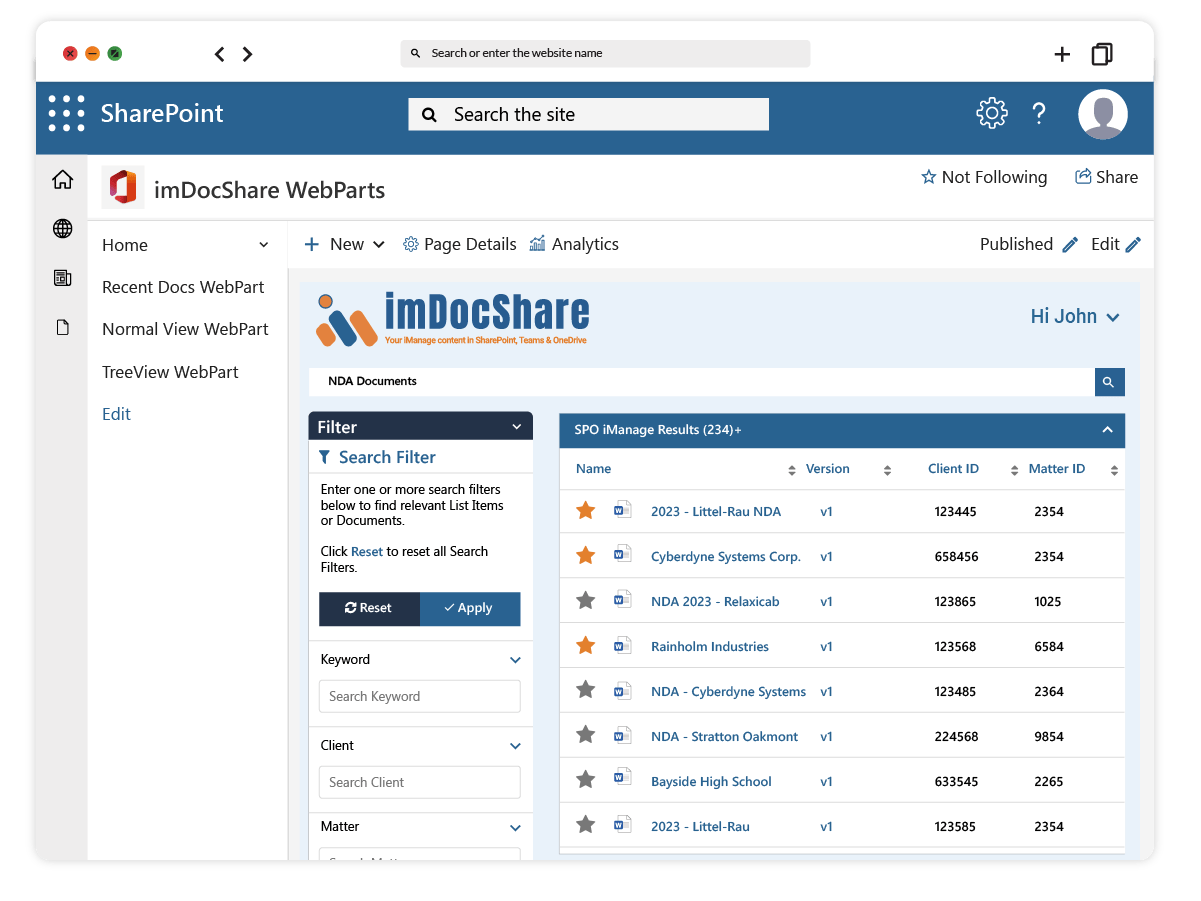Click the blue search button beside NDA Documents
The width and height of the screenshot is (1201, 901).
pyautogui.click(x=1109, y=382)
